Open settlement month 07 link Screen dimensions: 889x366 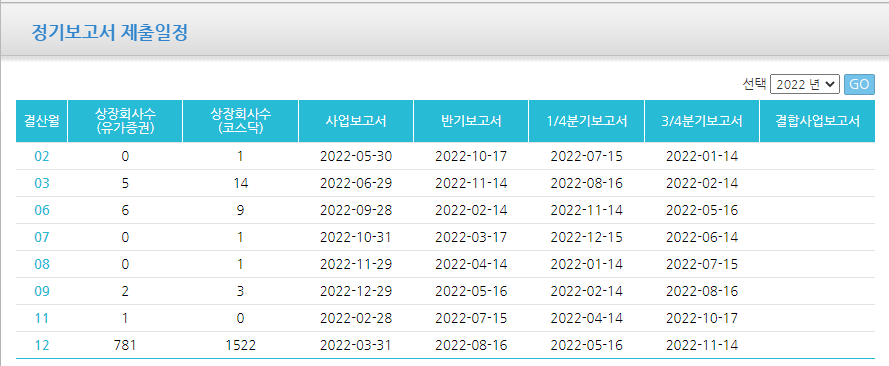pos(42,237)
